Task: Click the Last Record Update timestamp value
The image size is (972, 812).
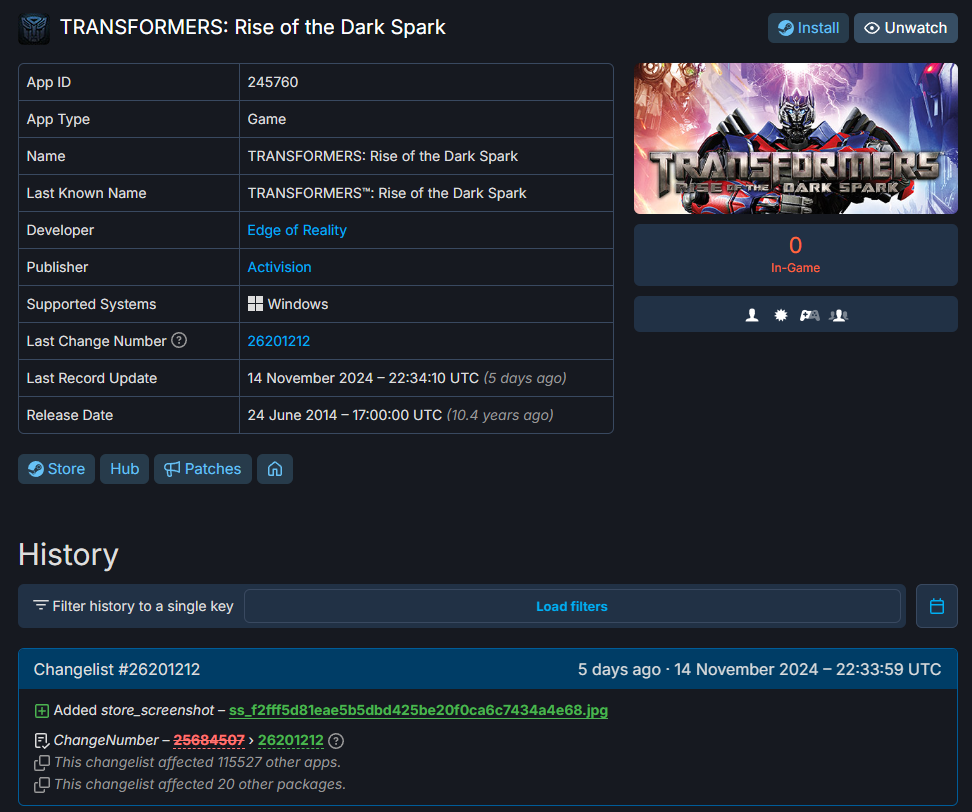Action: point(363,378)
